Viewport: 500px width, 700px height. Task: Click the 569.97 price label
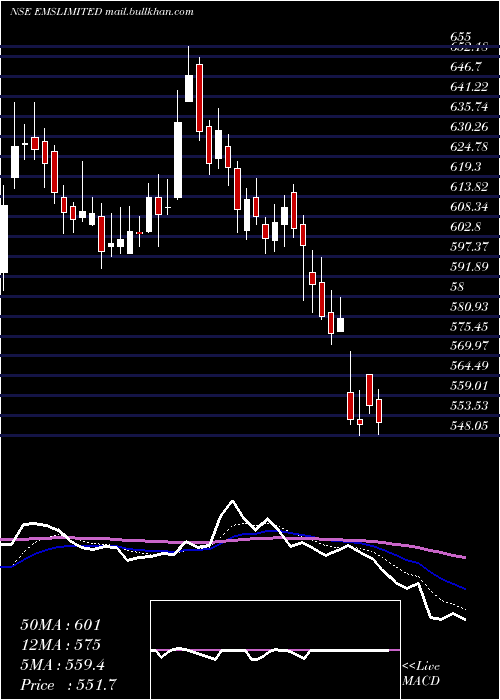[469, 346]
